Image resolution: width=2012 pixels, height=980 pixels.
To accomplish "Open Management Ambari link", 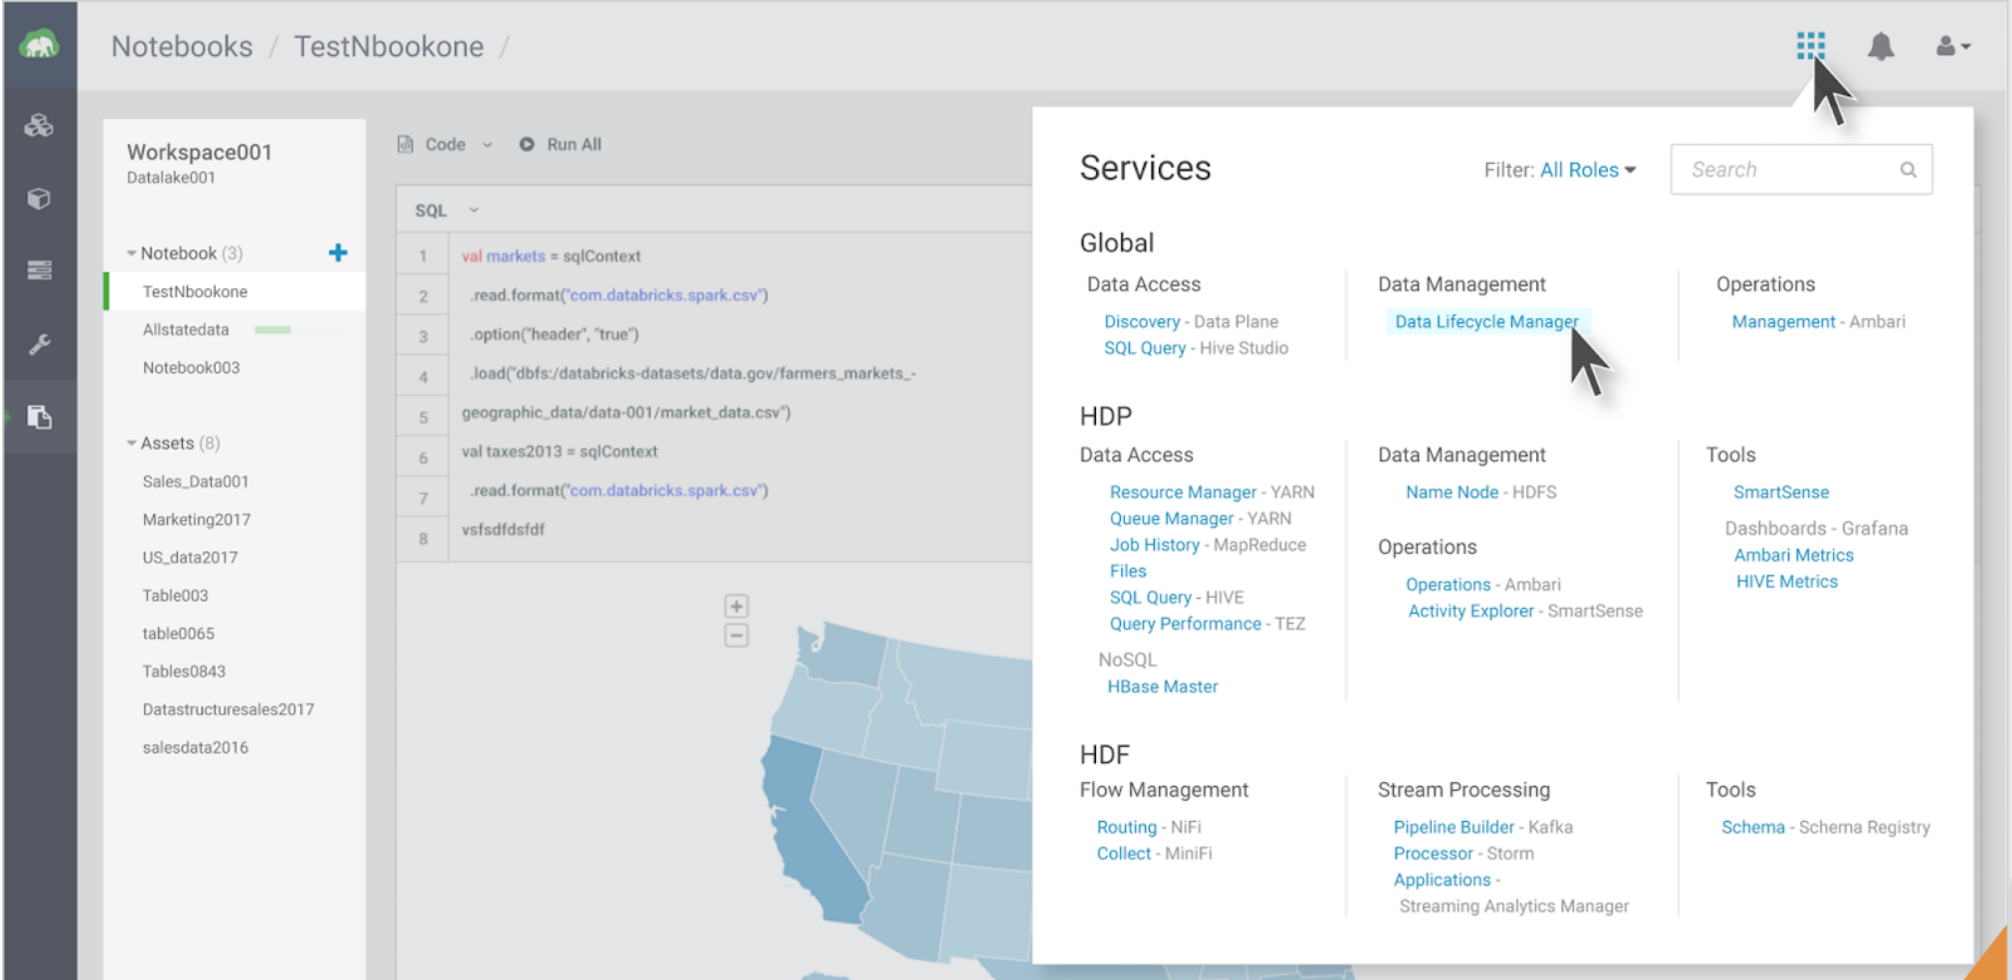I will point(1783,321).
